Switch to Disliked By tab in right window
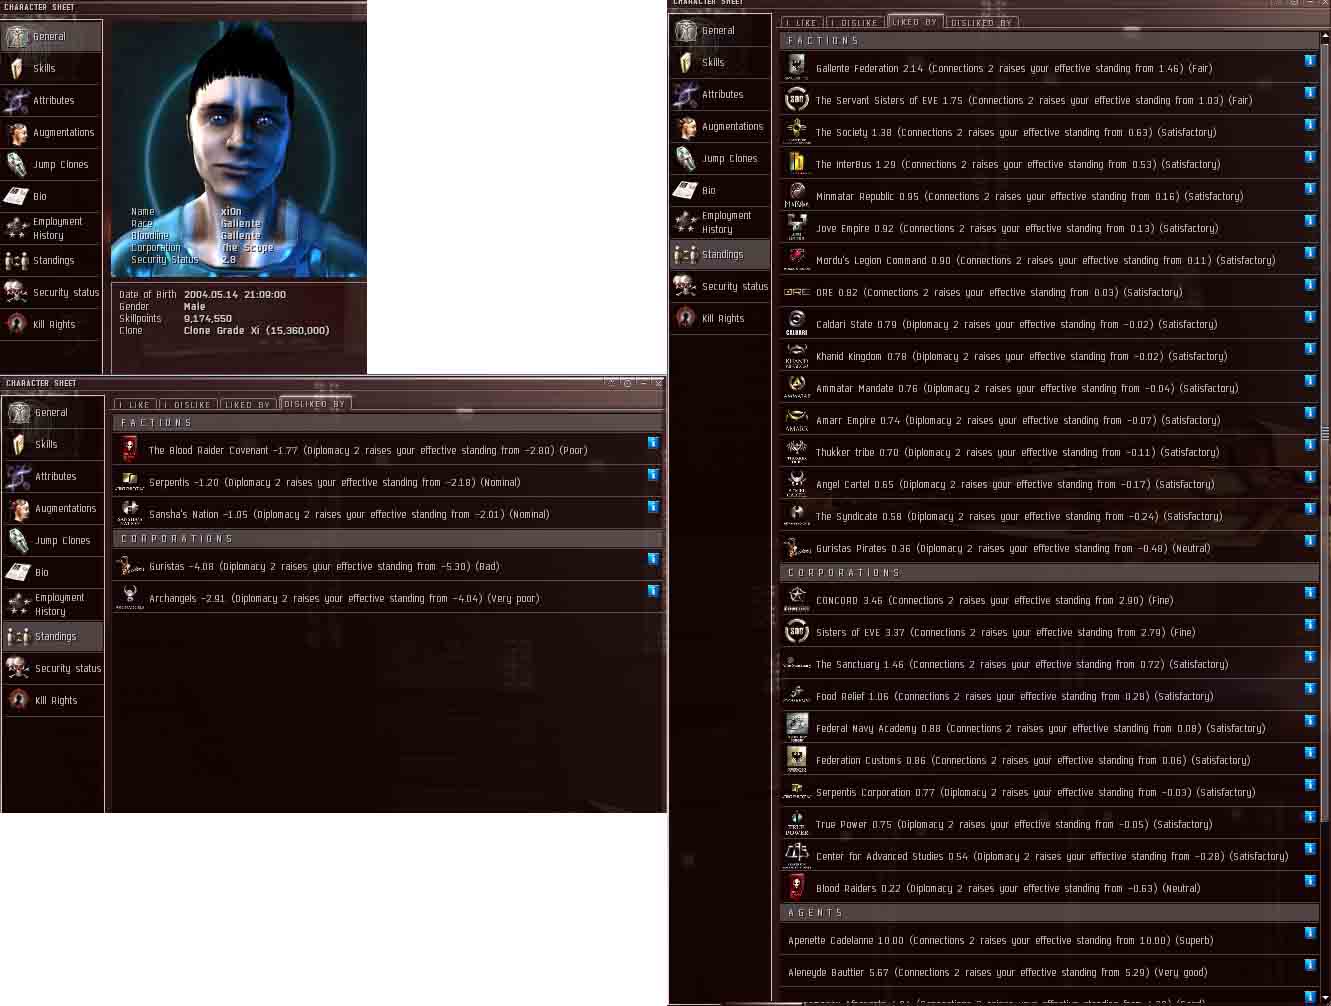The height and width of the screenshot is (1006, 1331). coord(981,22)
